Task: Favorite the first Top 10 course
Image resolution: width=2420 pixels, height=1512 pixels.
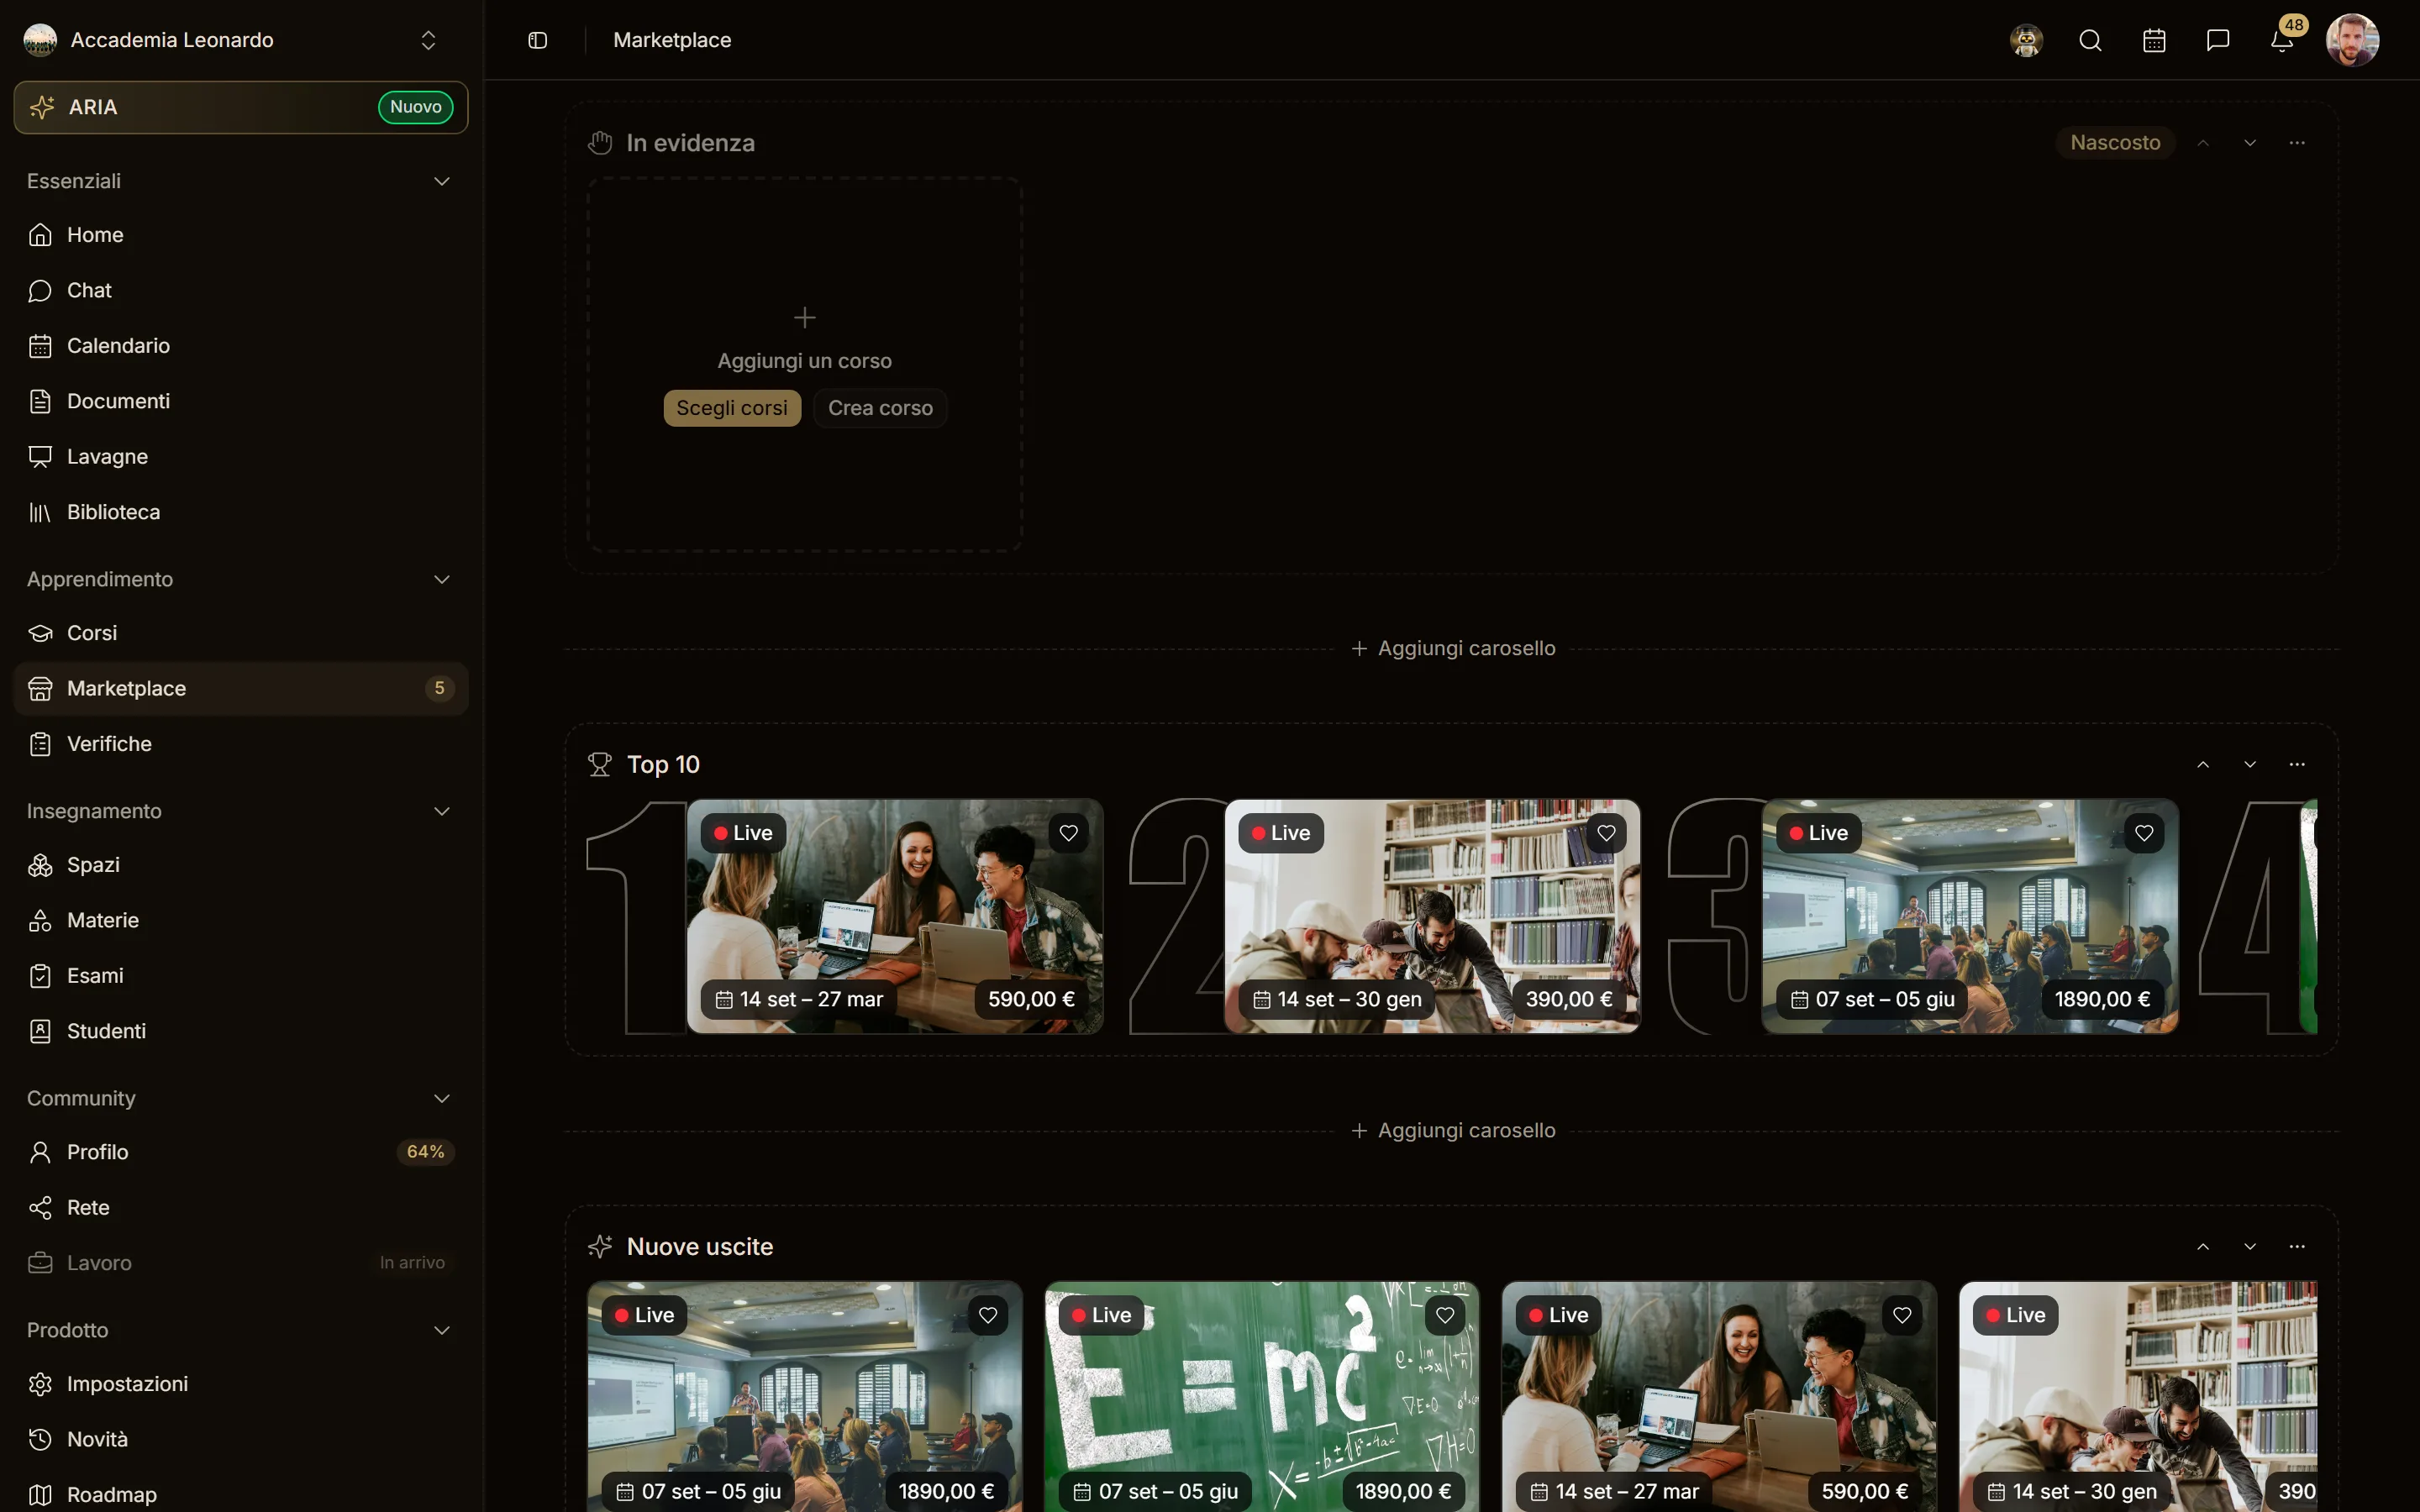Action: click(1069, 833)
